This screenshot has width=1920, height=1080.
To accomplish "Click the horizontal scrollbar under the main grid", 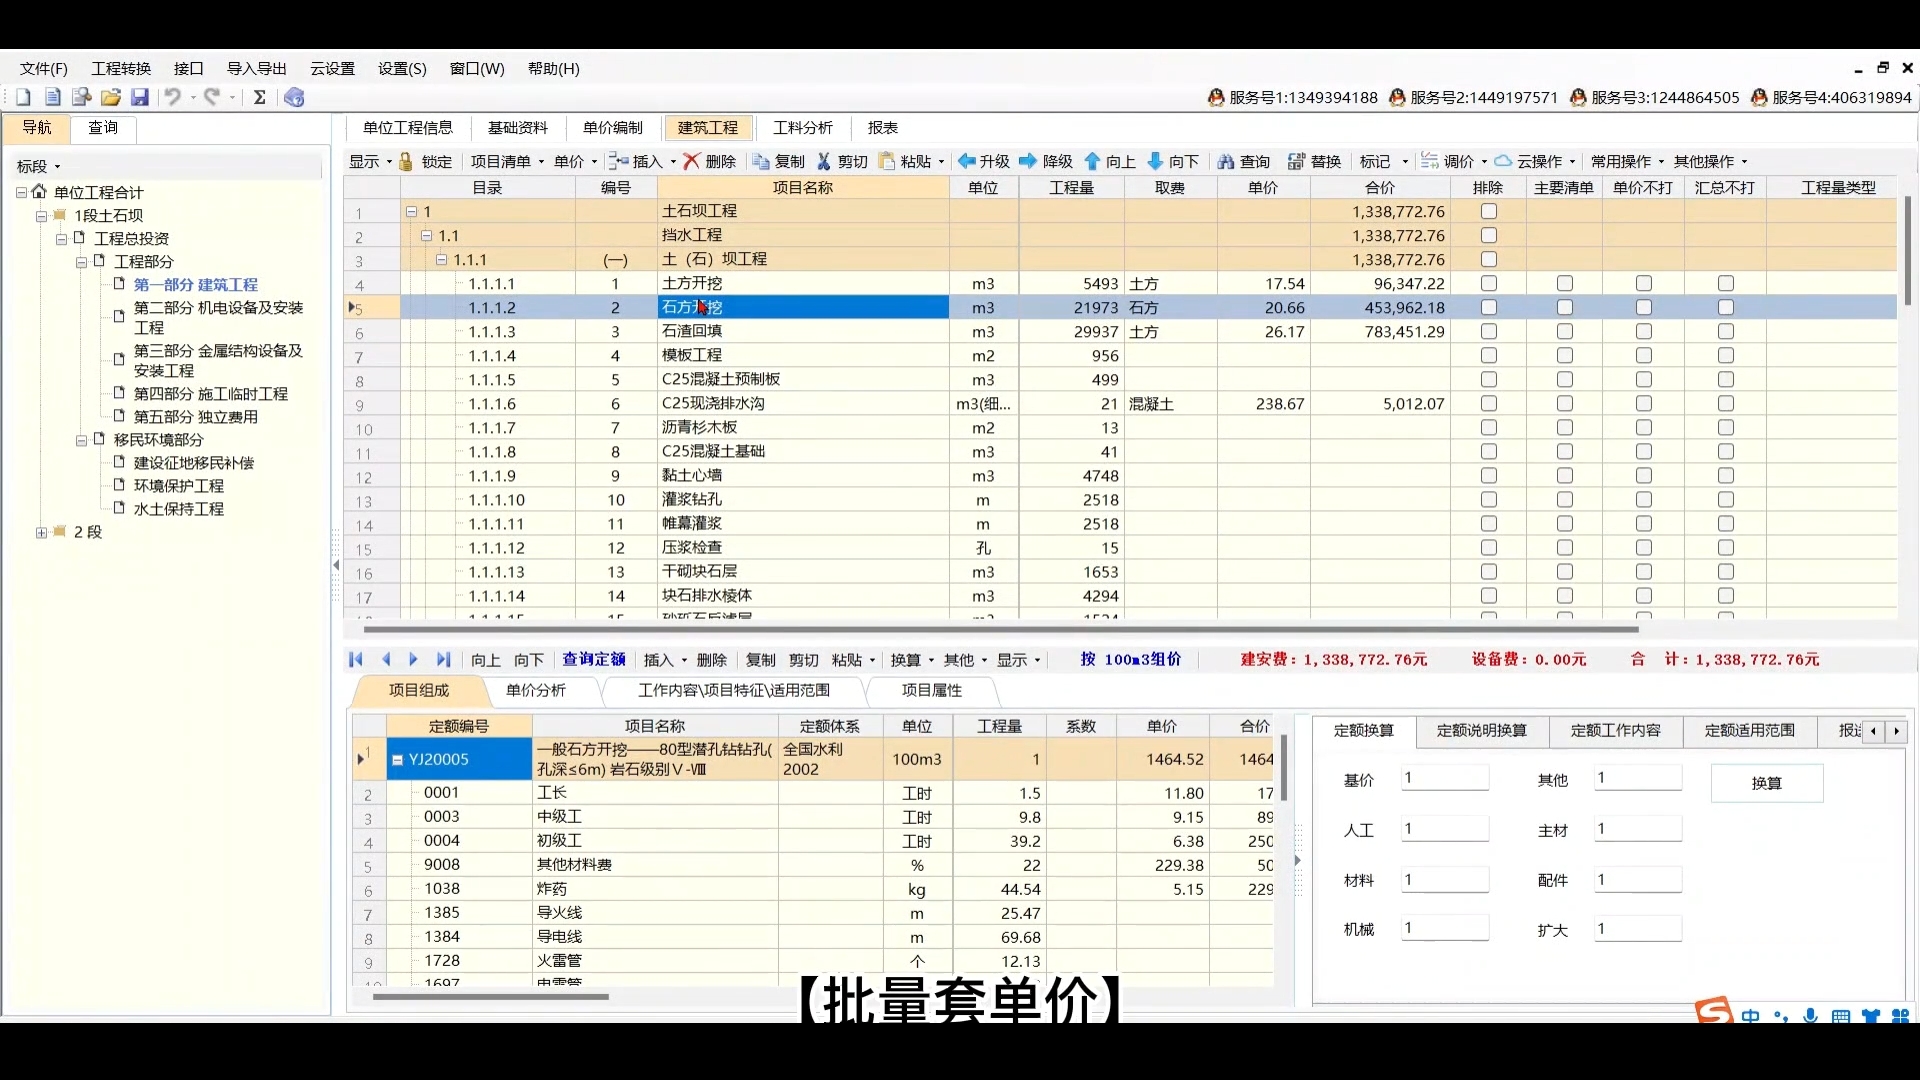I will pos(1001,630).
